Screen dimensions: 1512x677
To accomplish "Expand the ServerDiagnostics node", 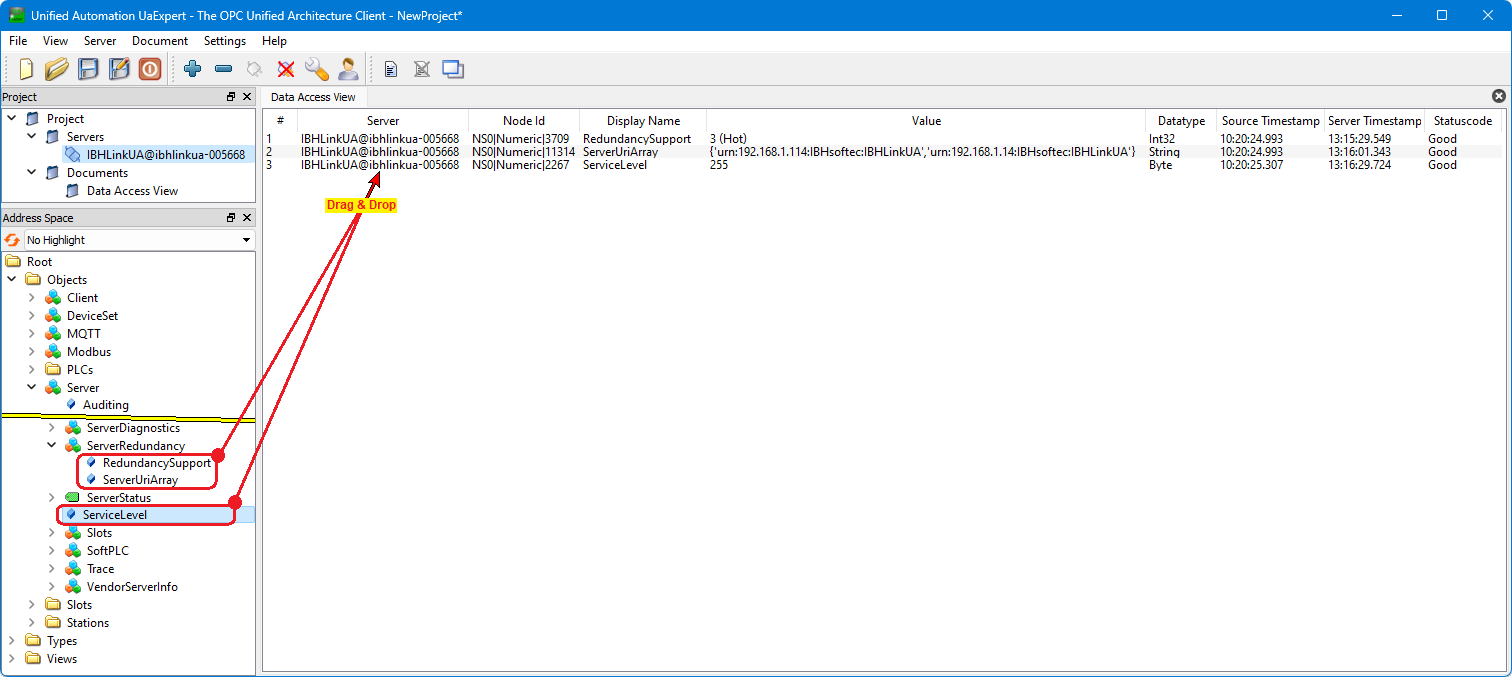I will click(x=51, y=428).
